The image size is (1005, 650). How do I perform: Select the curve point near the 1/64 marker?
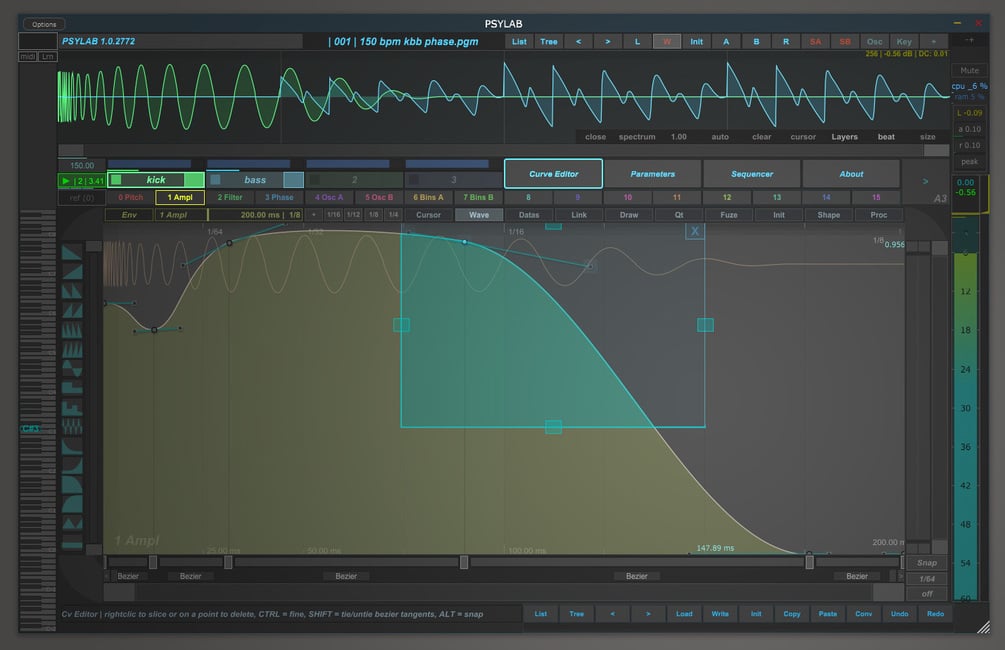(229, 243)
